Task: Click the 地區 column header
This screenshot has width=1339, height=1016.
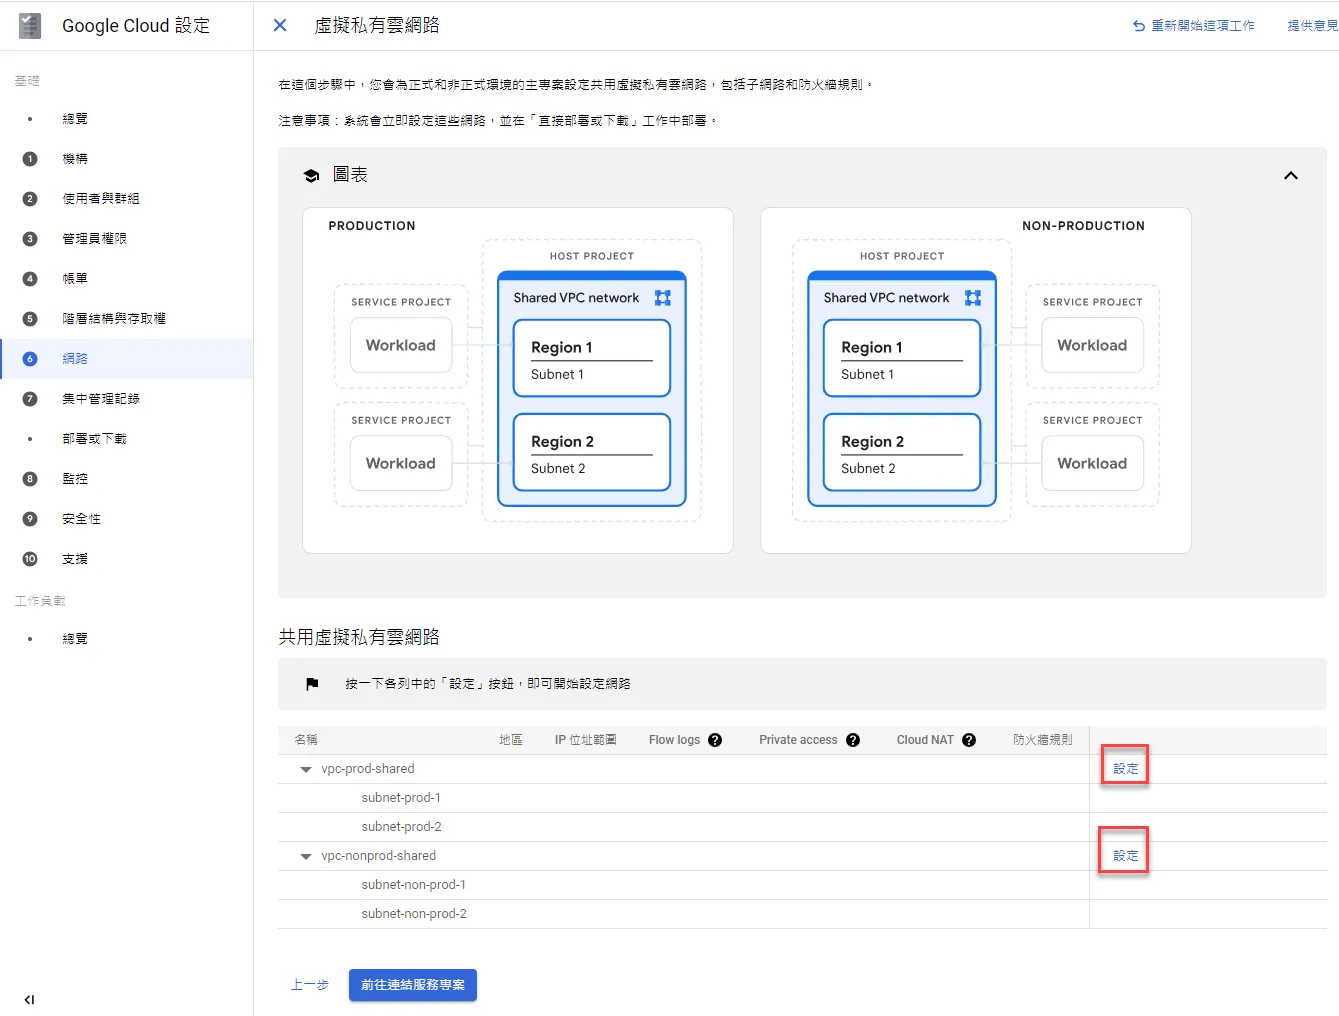Action: (511, 740)
